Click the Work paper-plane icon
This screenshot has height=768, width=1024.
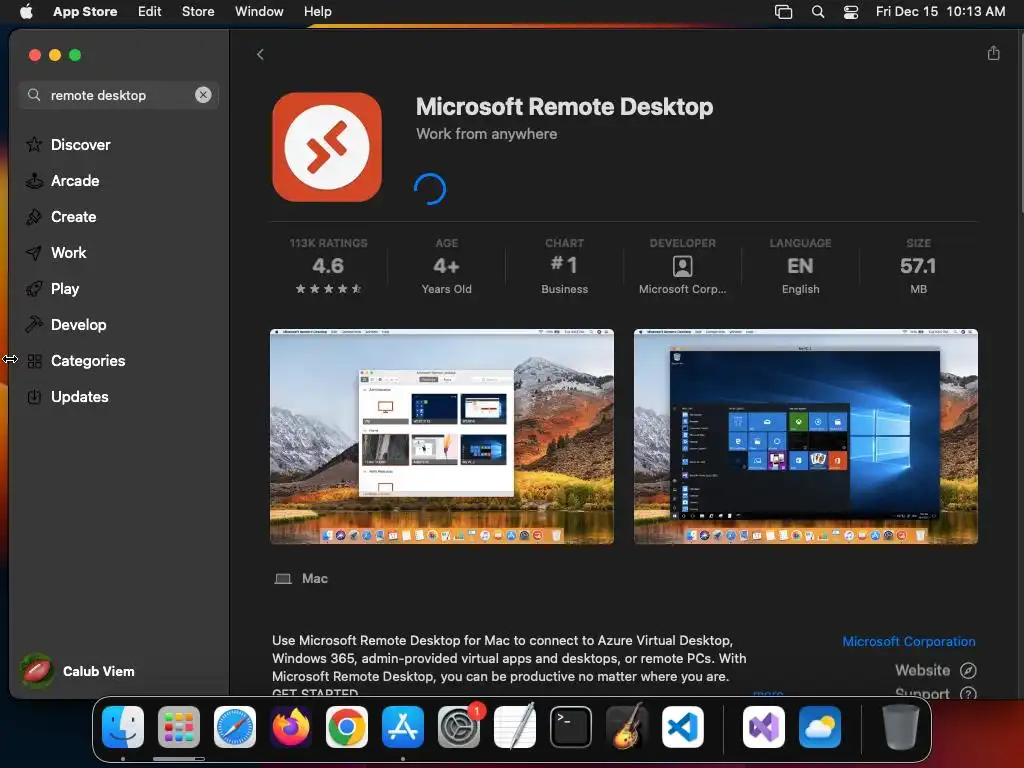click(x=34, y=252)
